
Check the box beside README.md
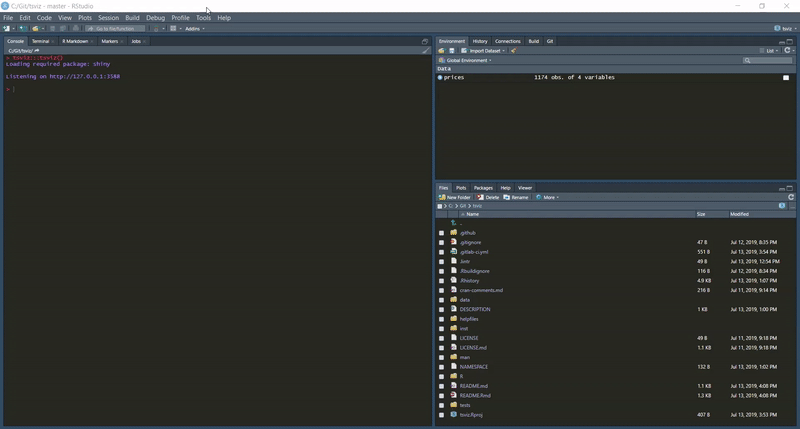pyautogui.click(x=441, y=386)
